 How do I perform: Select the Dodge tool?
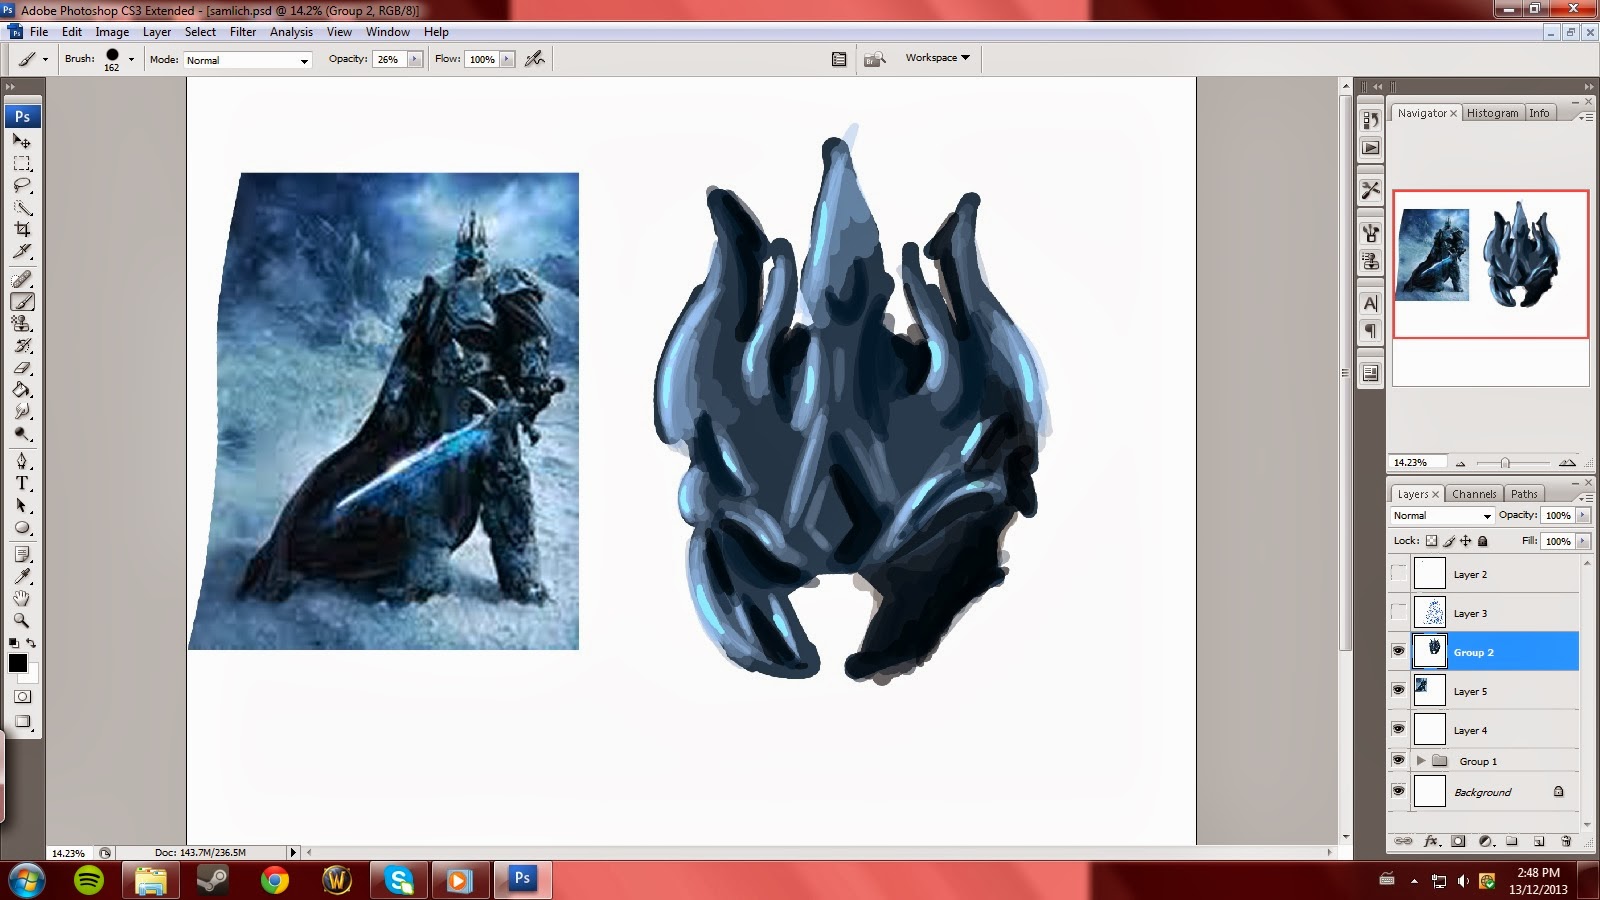pos(22,434)
